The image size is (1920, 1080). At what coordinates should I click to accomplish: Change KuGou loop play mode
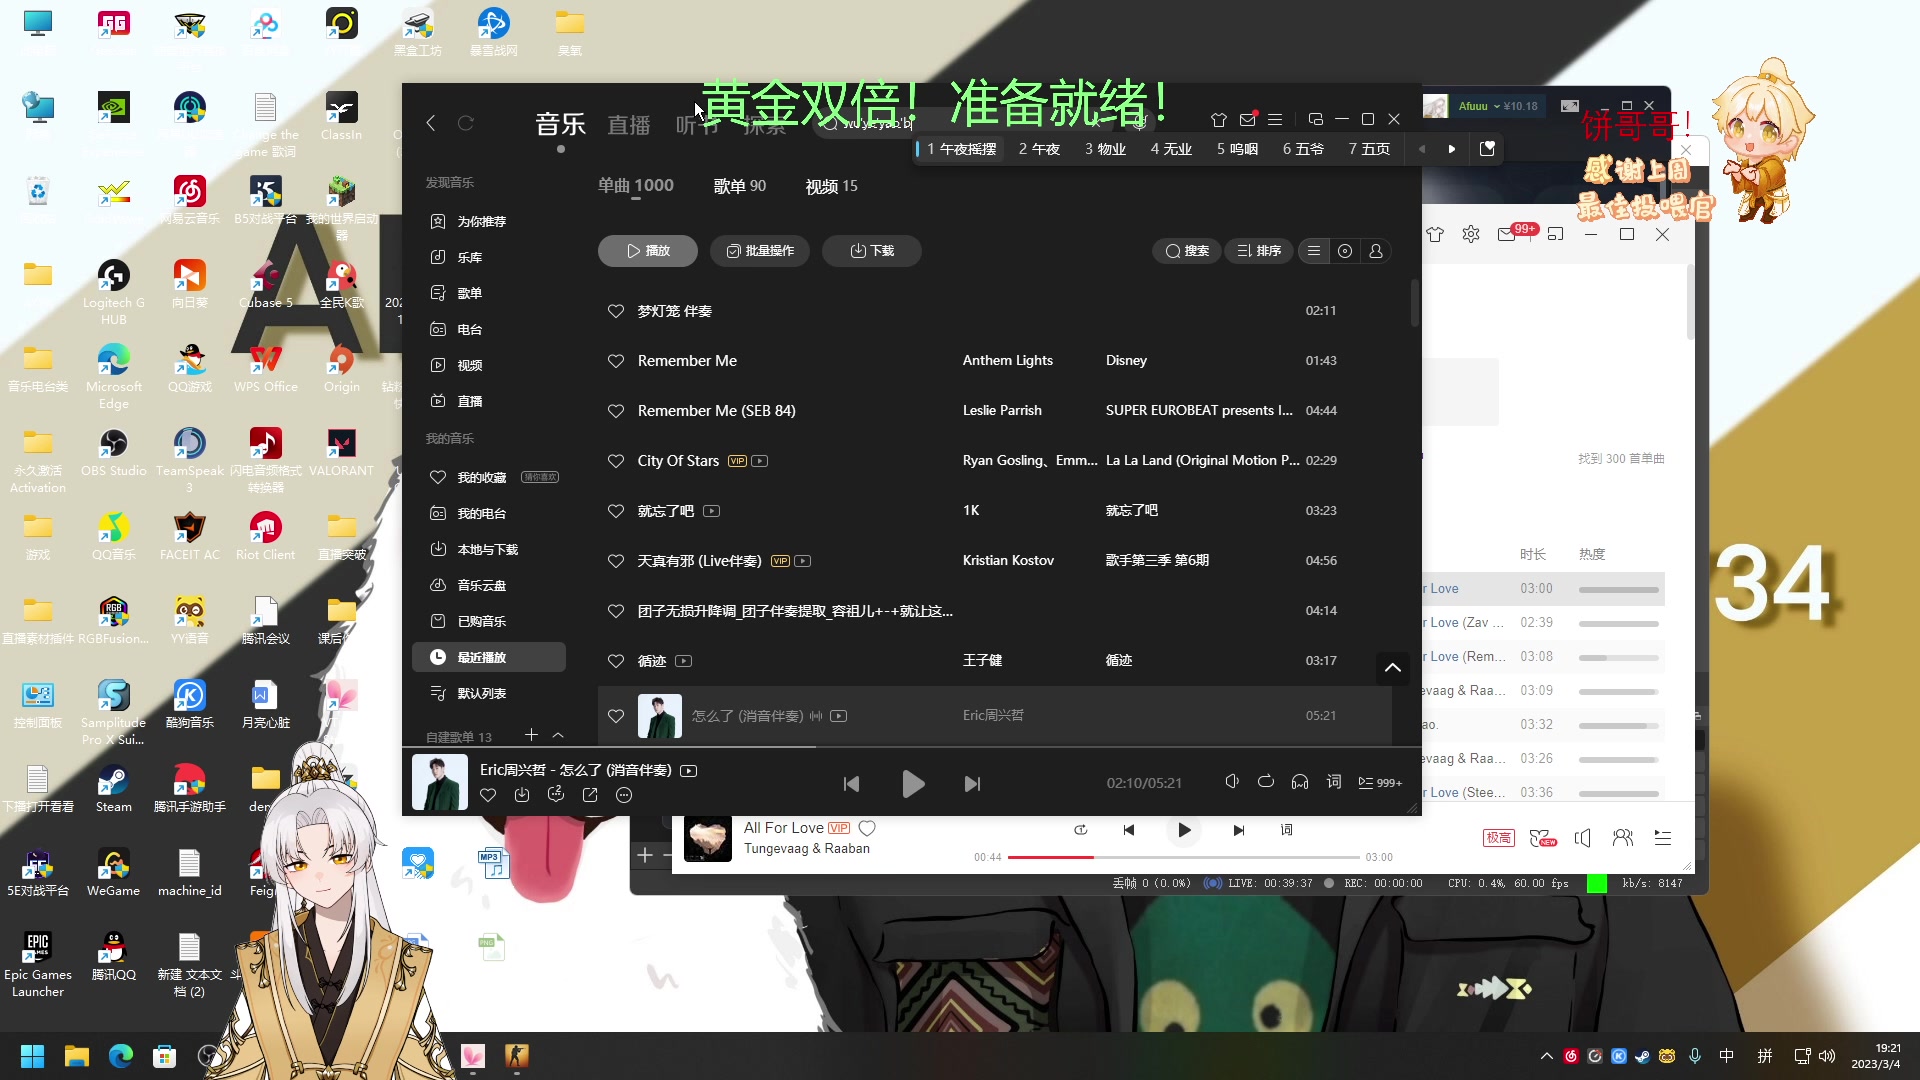(1266, 782)
